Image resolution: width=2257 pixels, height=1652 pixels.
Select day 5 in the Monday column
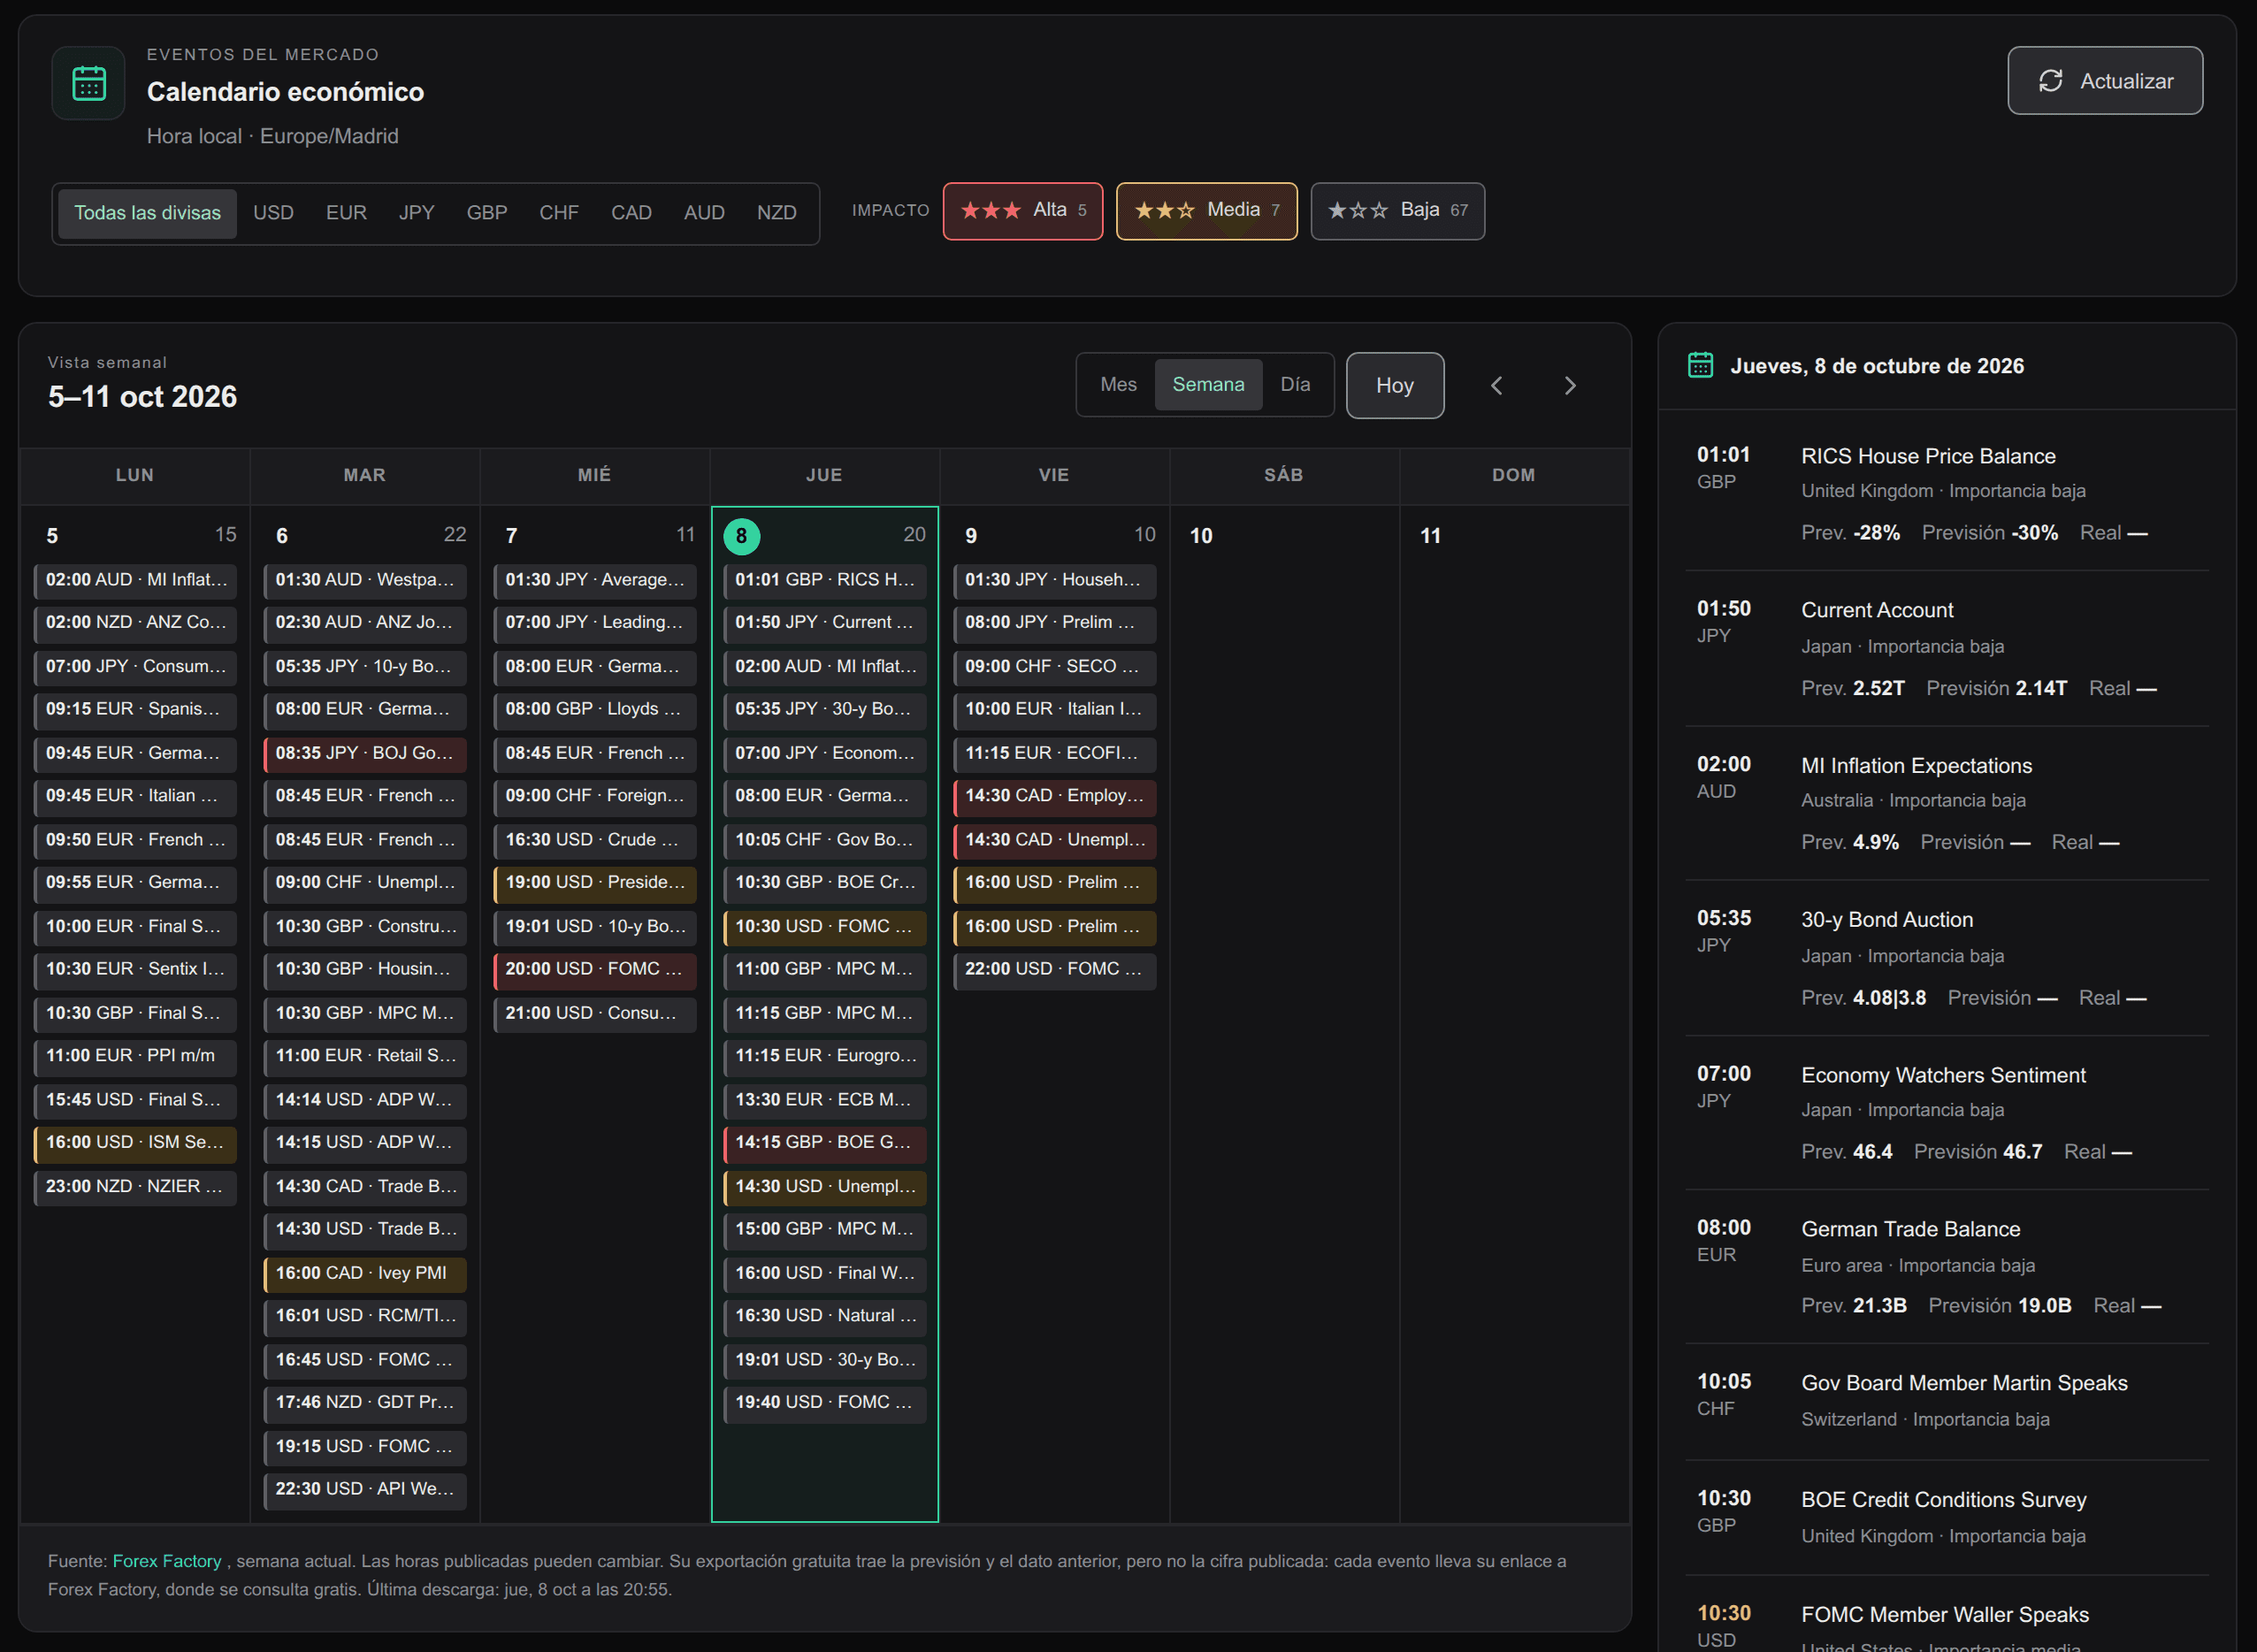52,536
